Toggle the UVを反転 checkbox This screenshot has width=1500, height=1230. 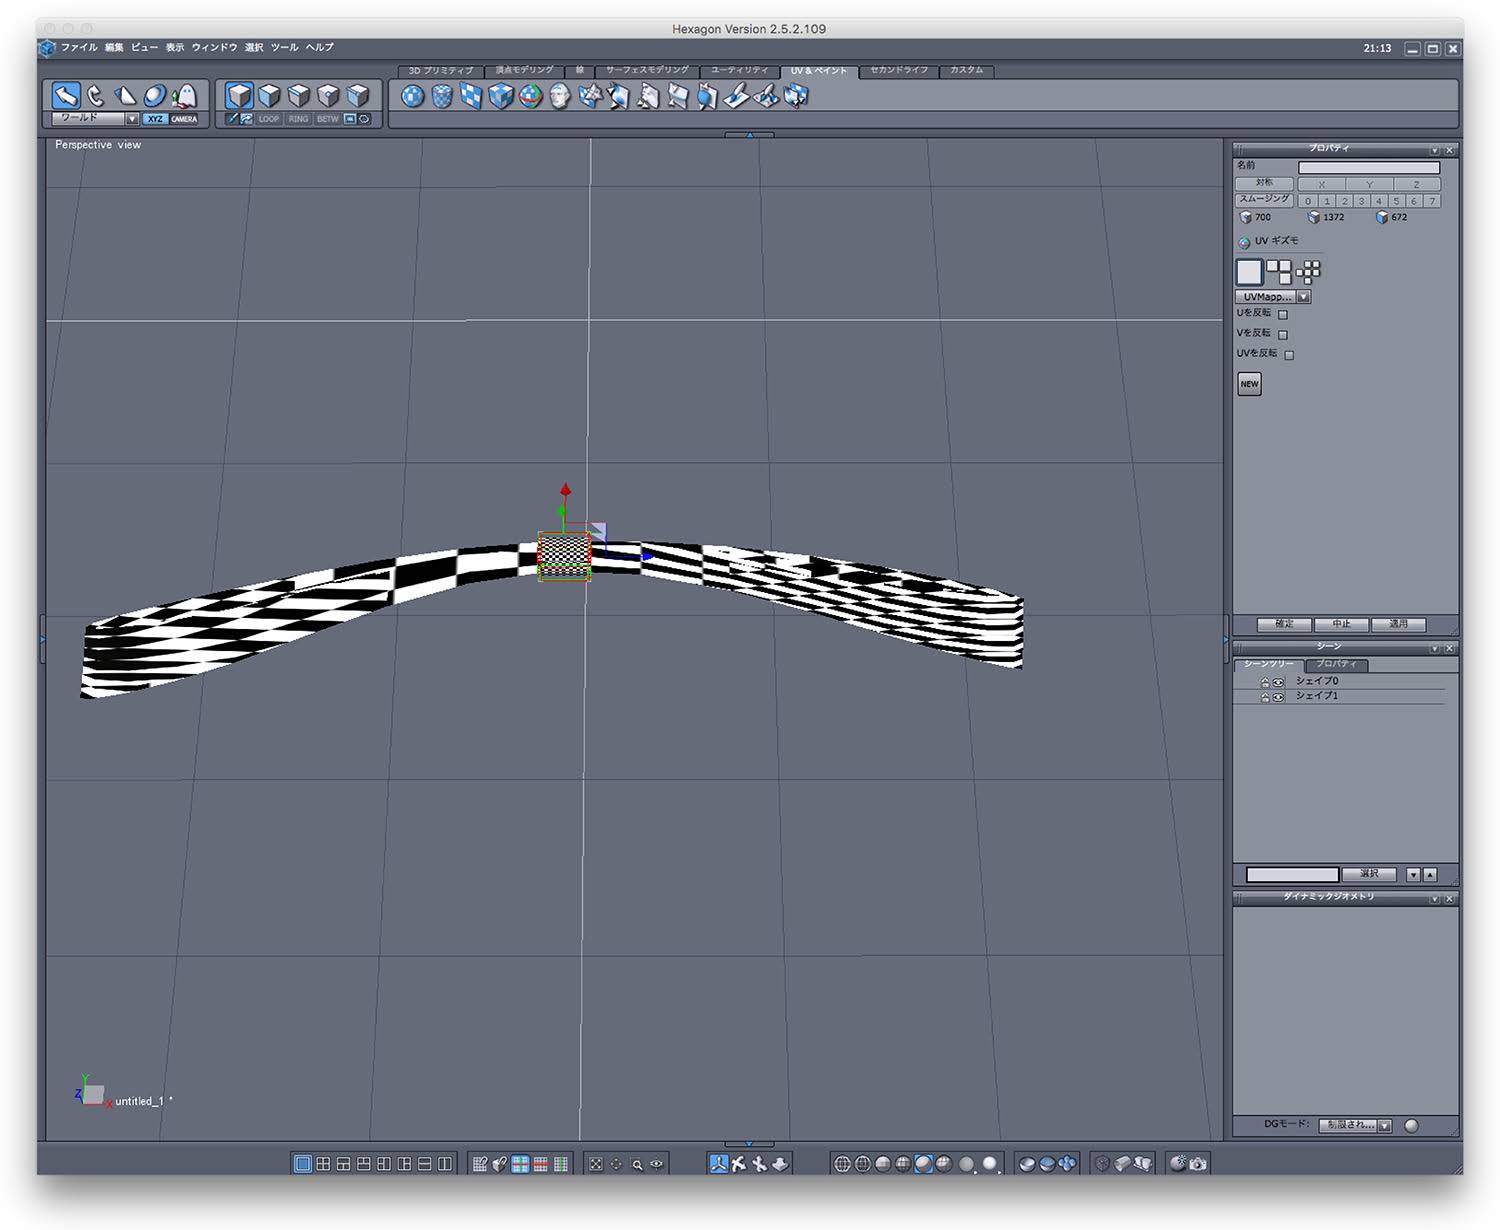point(1289,354)
